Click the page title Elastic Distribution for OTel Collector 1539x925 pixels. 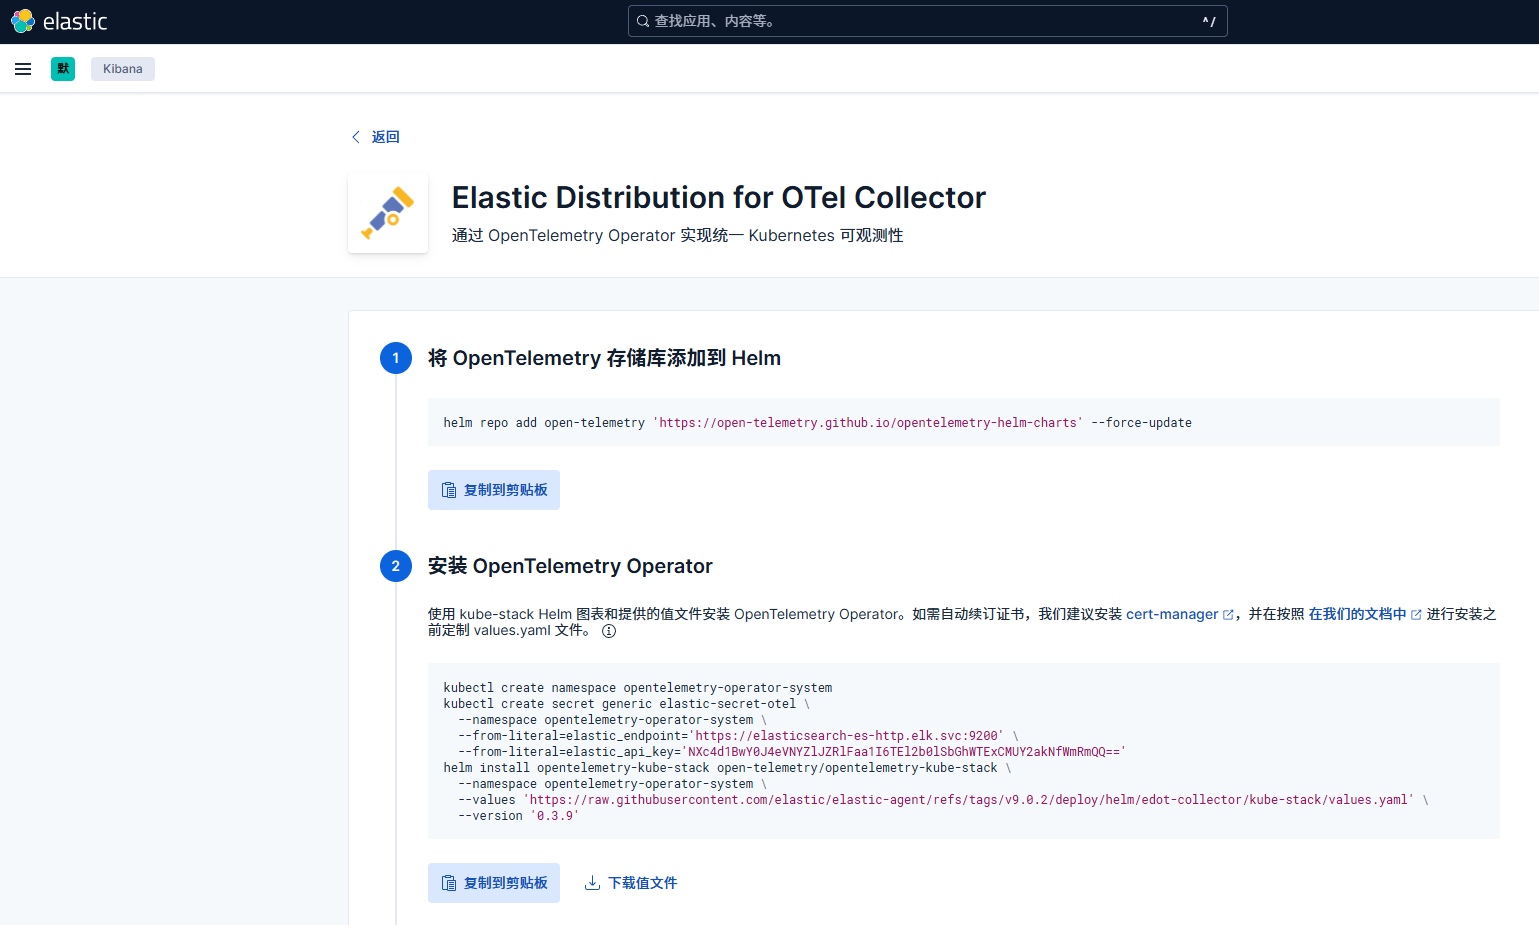(719, 197)
